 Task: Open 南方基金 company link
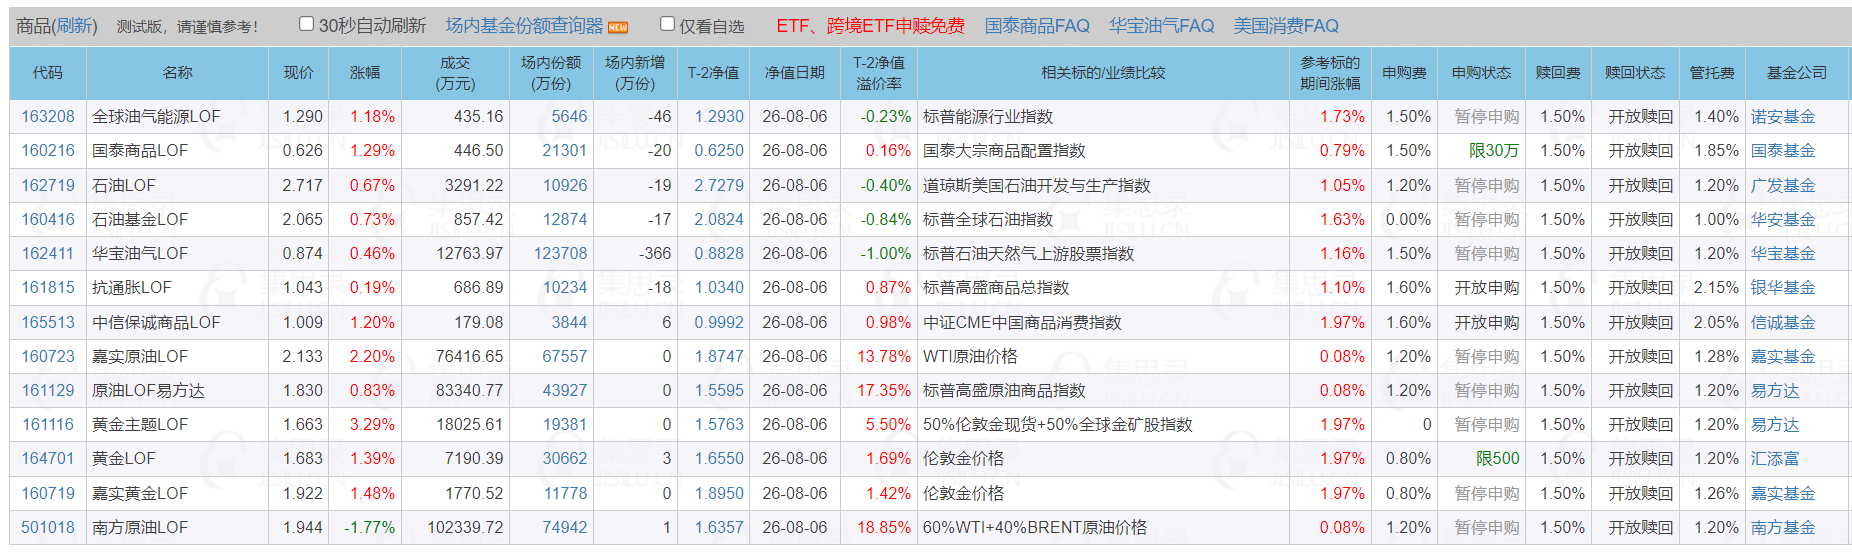1782,527
